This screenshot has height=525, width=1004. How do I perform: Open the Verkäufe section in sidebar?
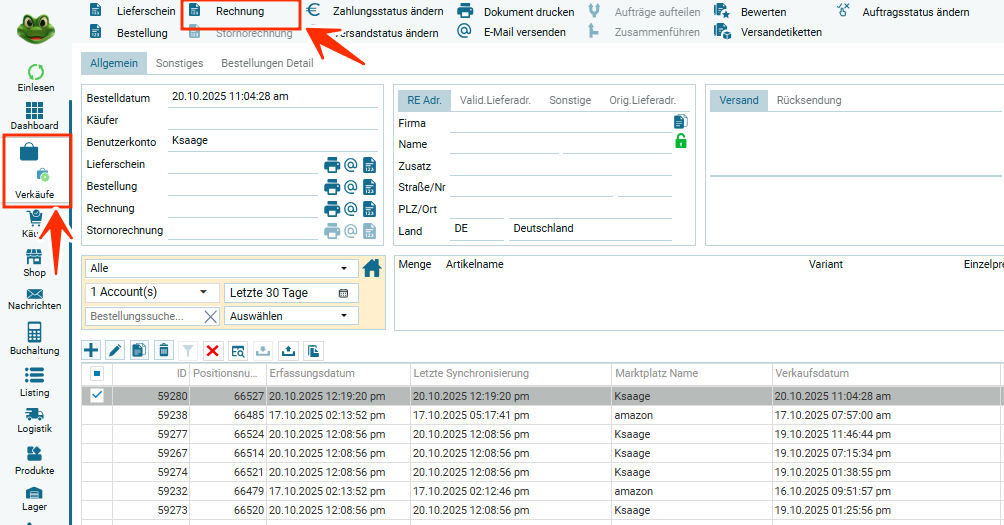click(35, 172)
